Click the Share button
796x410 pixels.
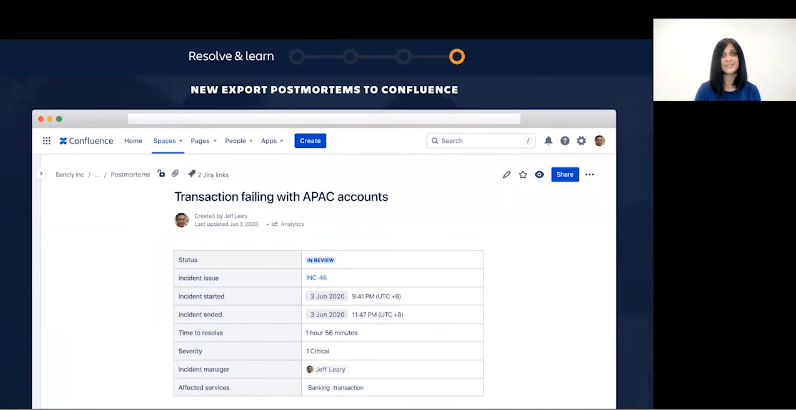565,174
